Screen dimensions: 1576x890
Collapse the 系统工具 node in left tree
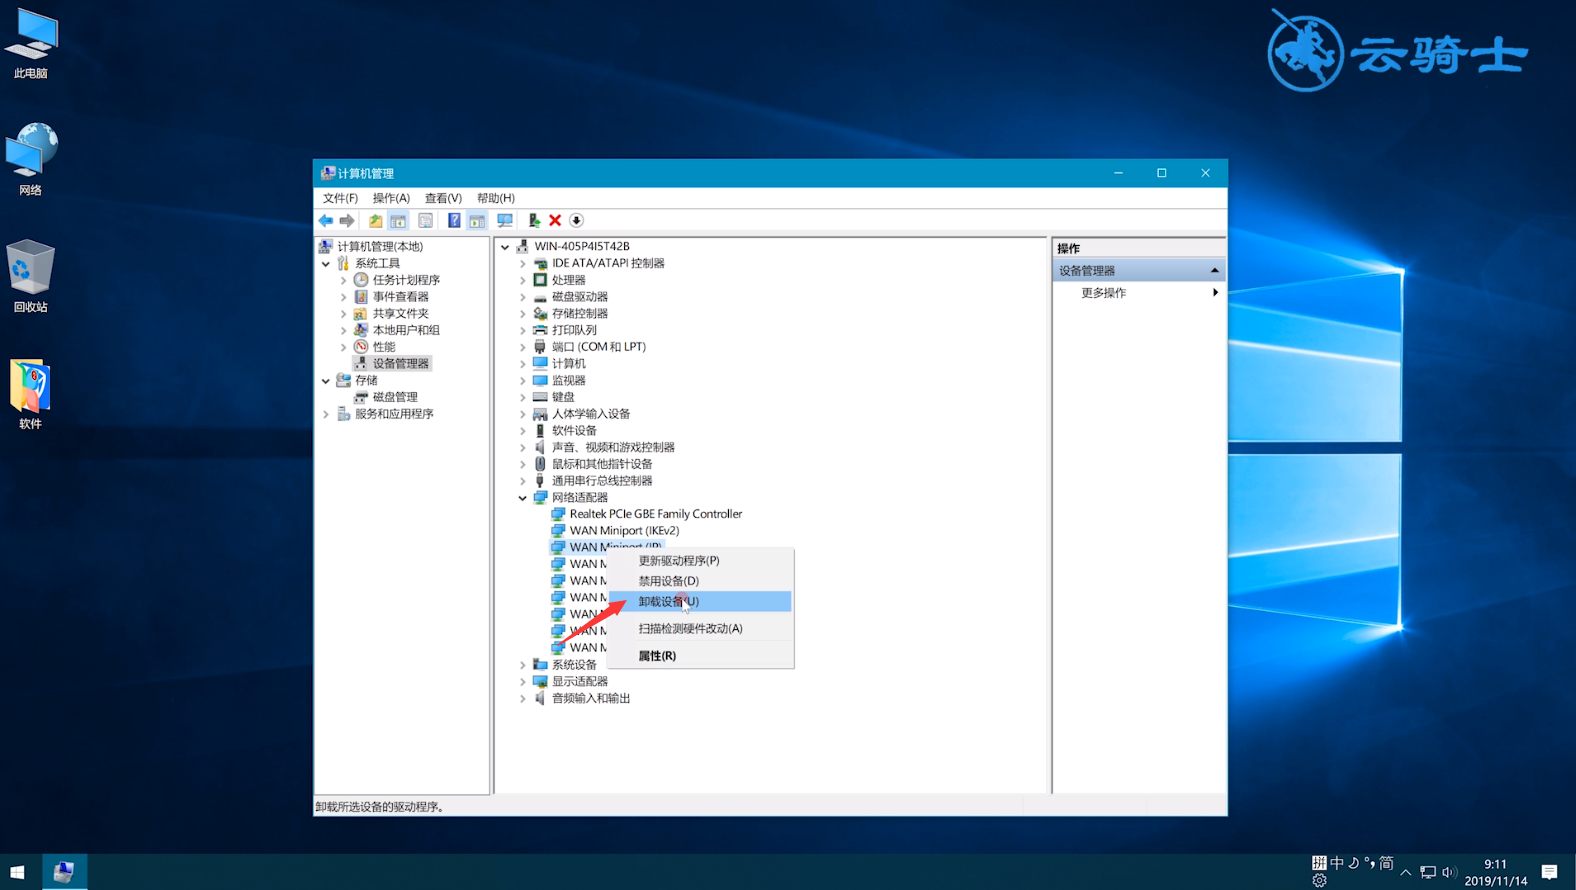[326, 264]
